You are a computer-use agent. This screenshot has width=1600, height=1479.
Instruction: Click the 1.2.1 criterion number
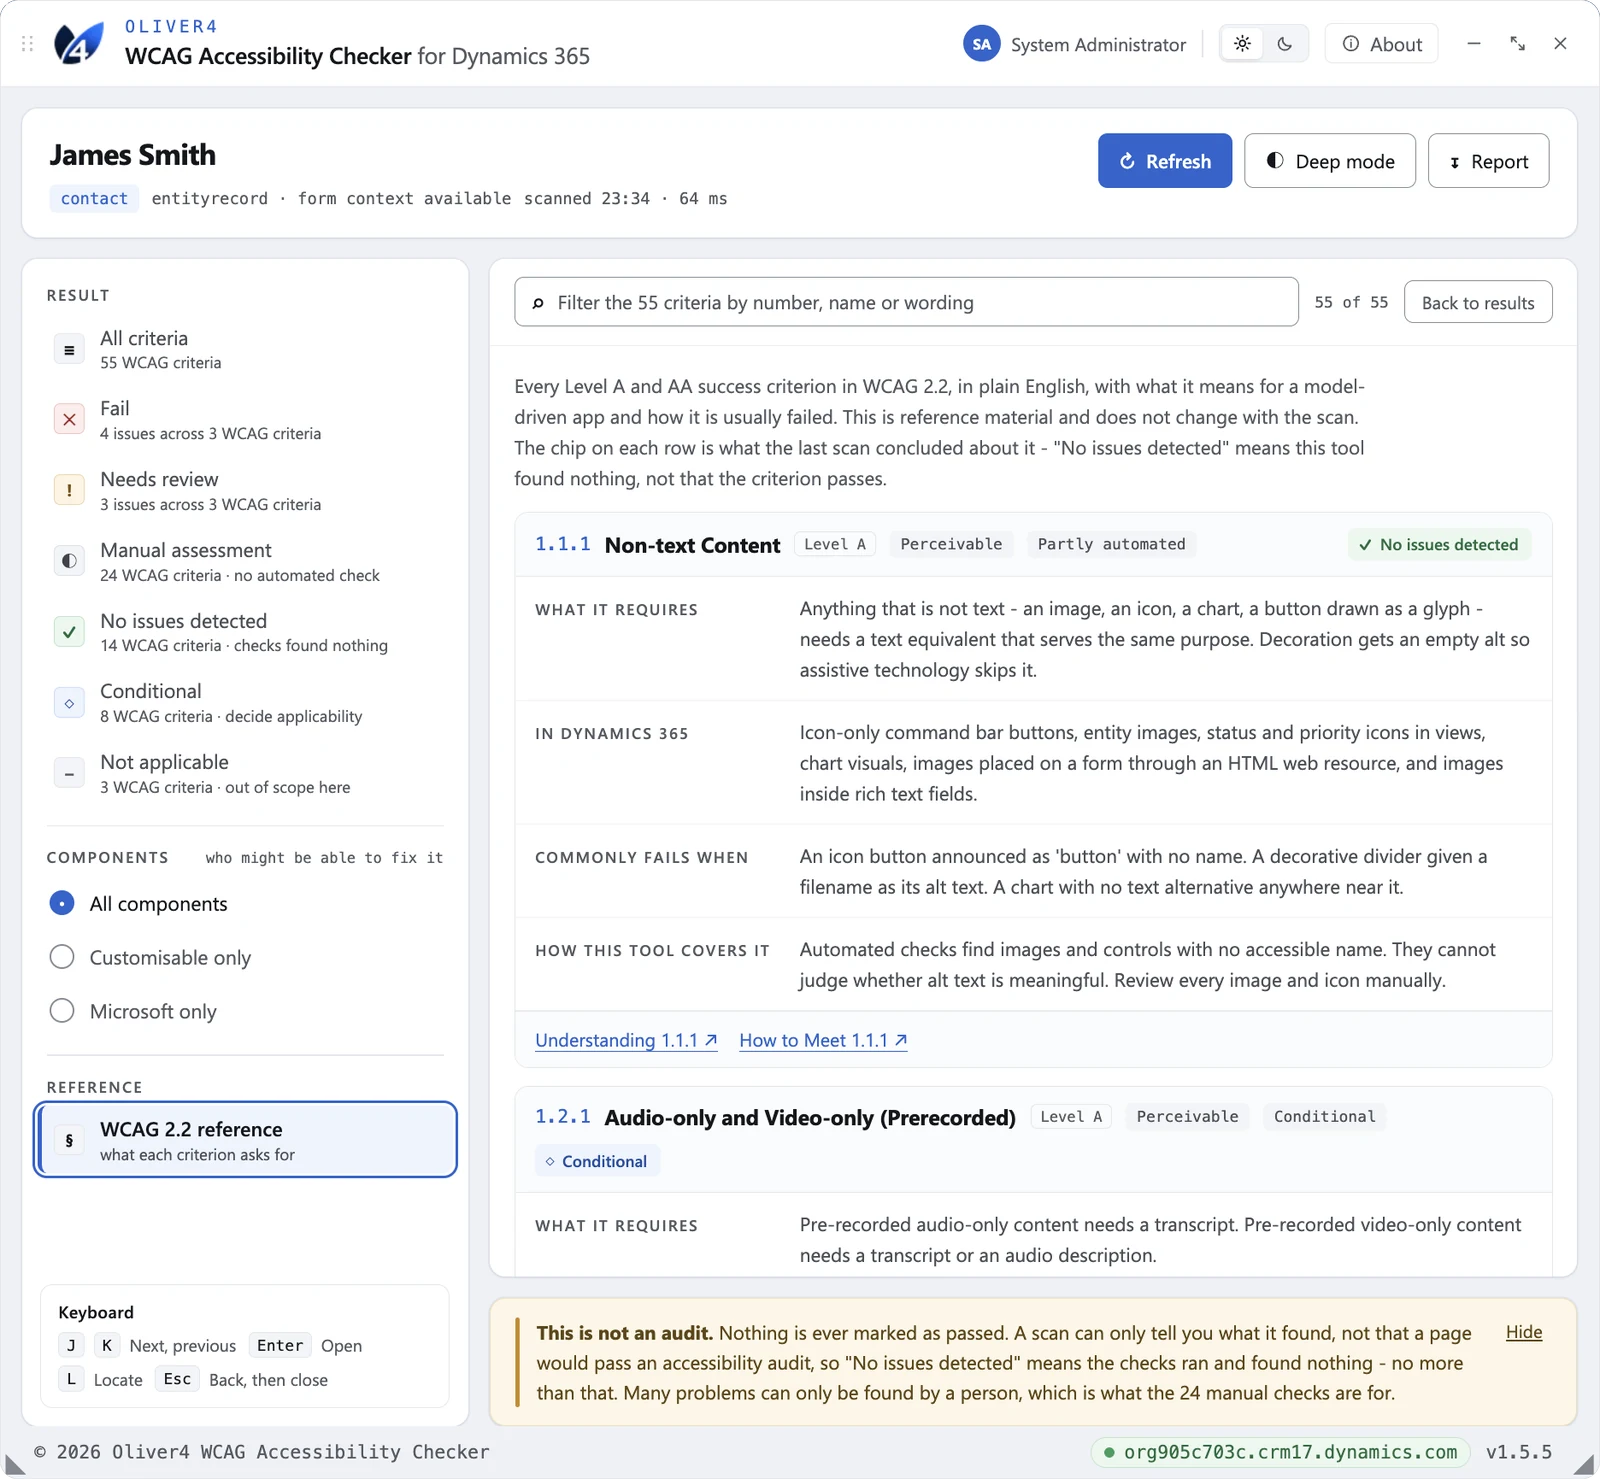point(562,1117)
